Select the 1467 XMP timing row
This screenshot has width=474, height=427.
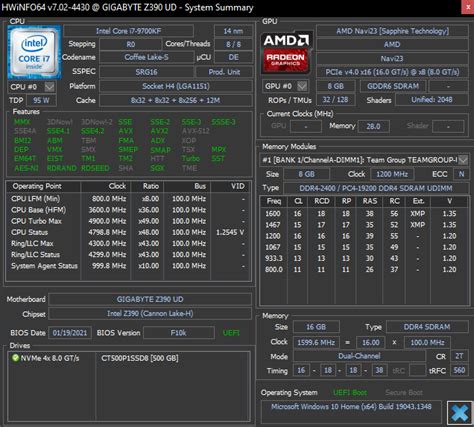point(364,225)
